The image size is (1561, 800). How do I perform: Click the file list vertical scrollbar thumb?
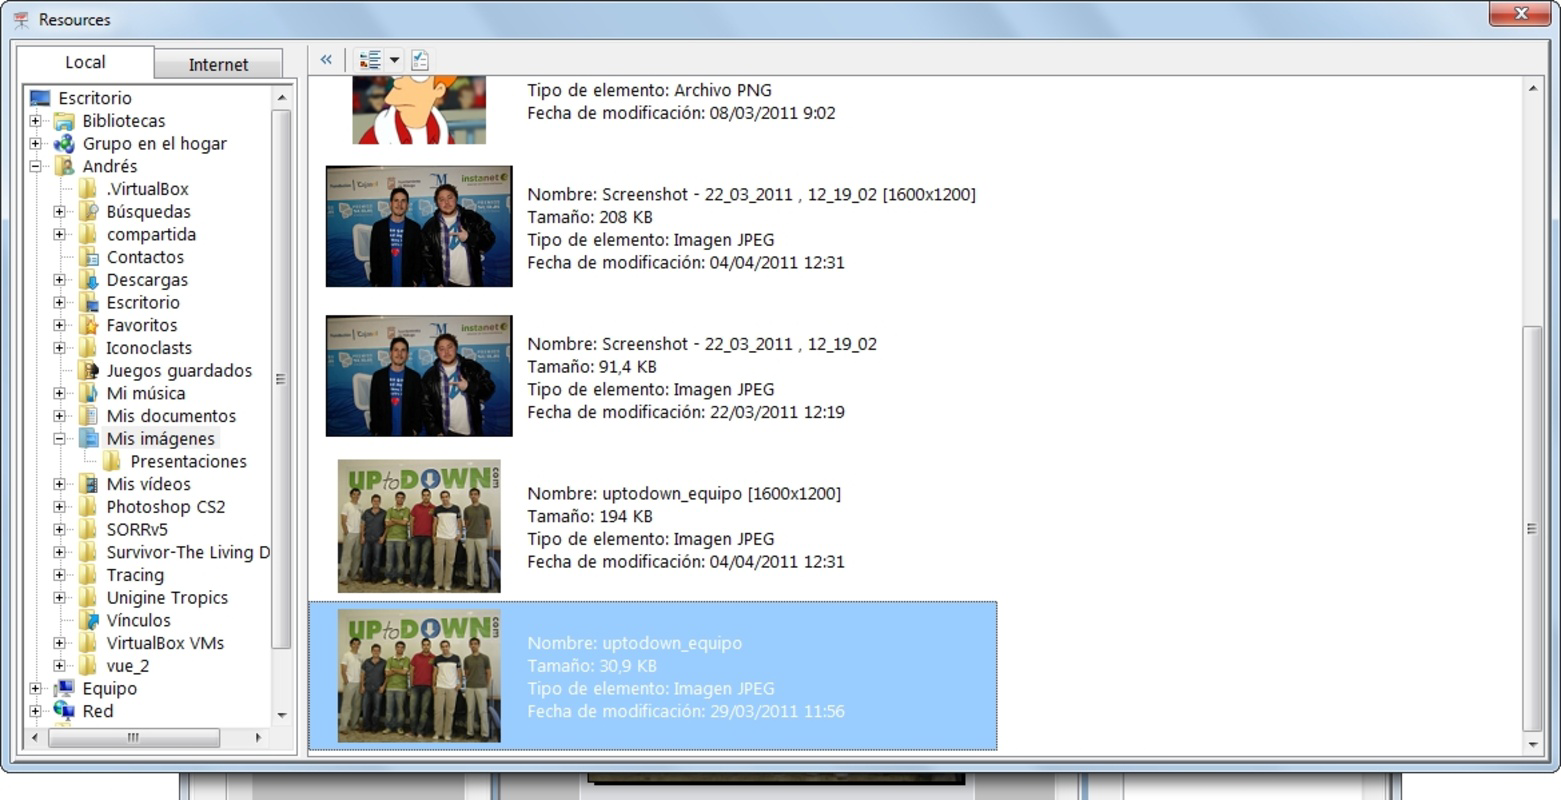1533,529
